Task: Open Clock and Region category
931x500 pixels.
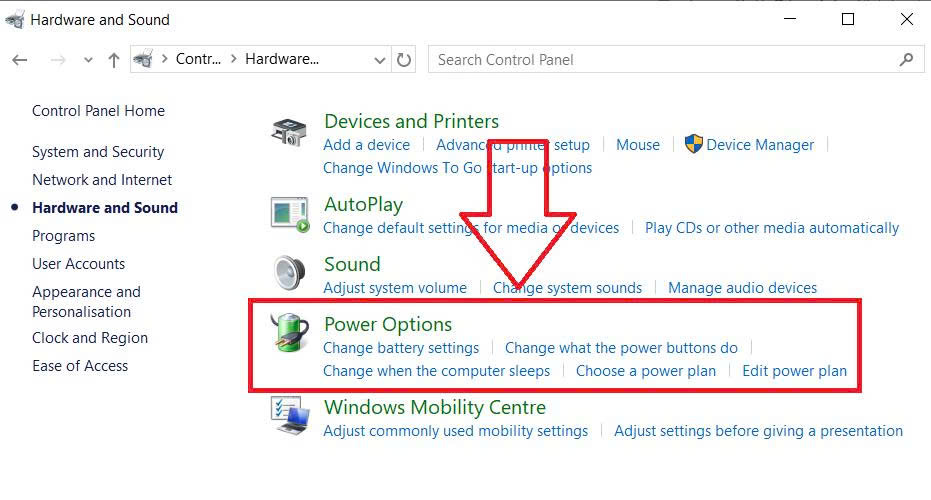Action: (x=90, y=338)
